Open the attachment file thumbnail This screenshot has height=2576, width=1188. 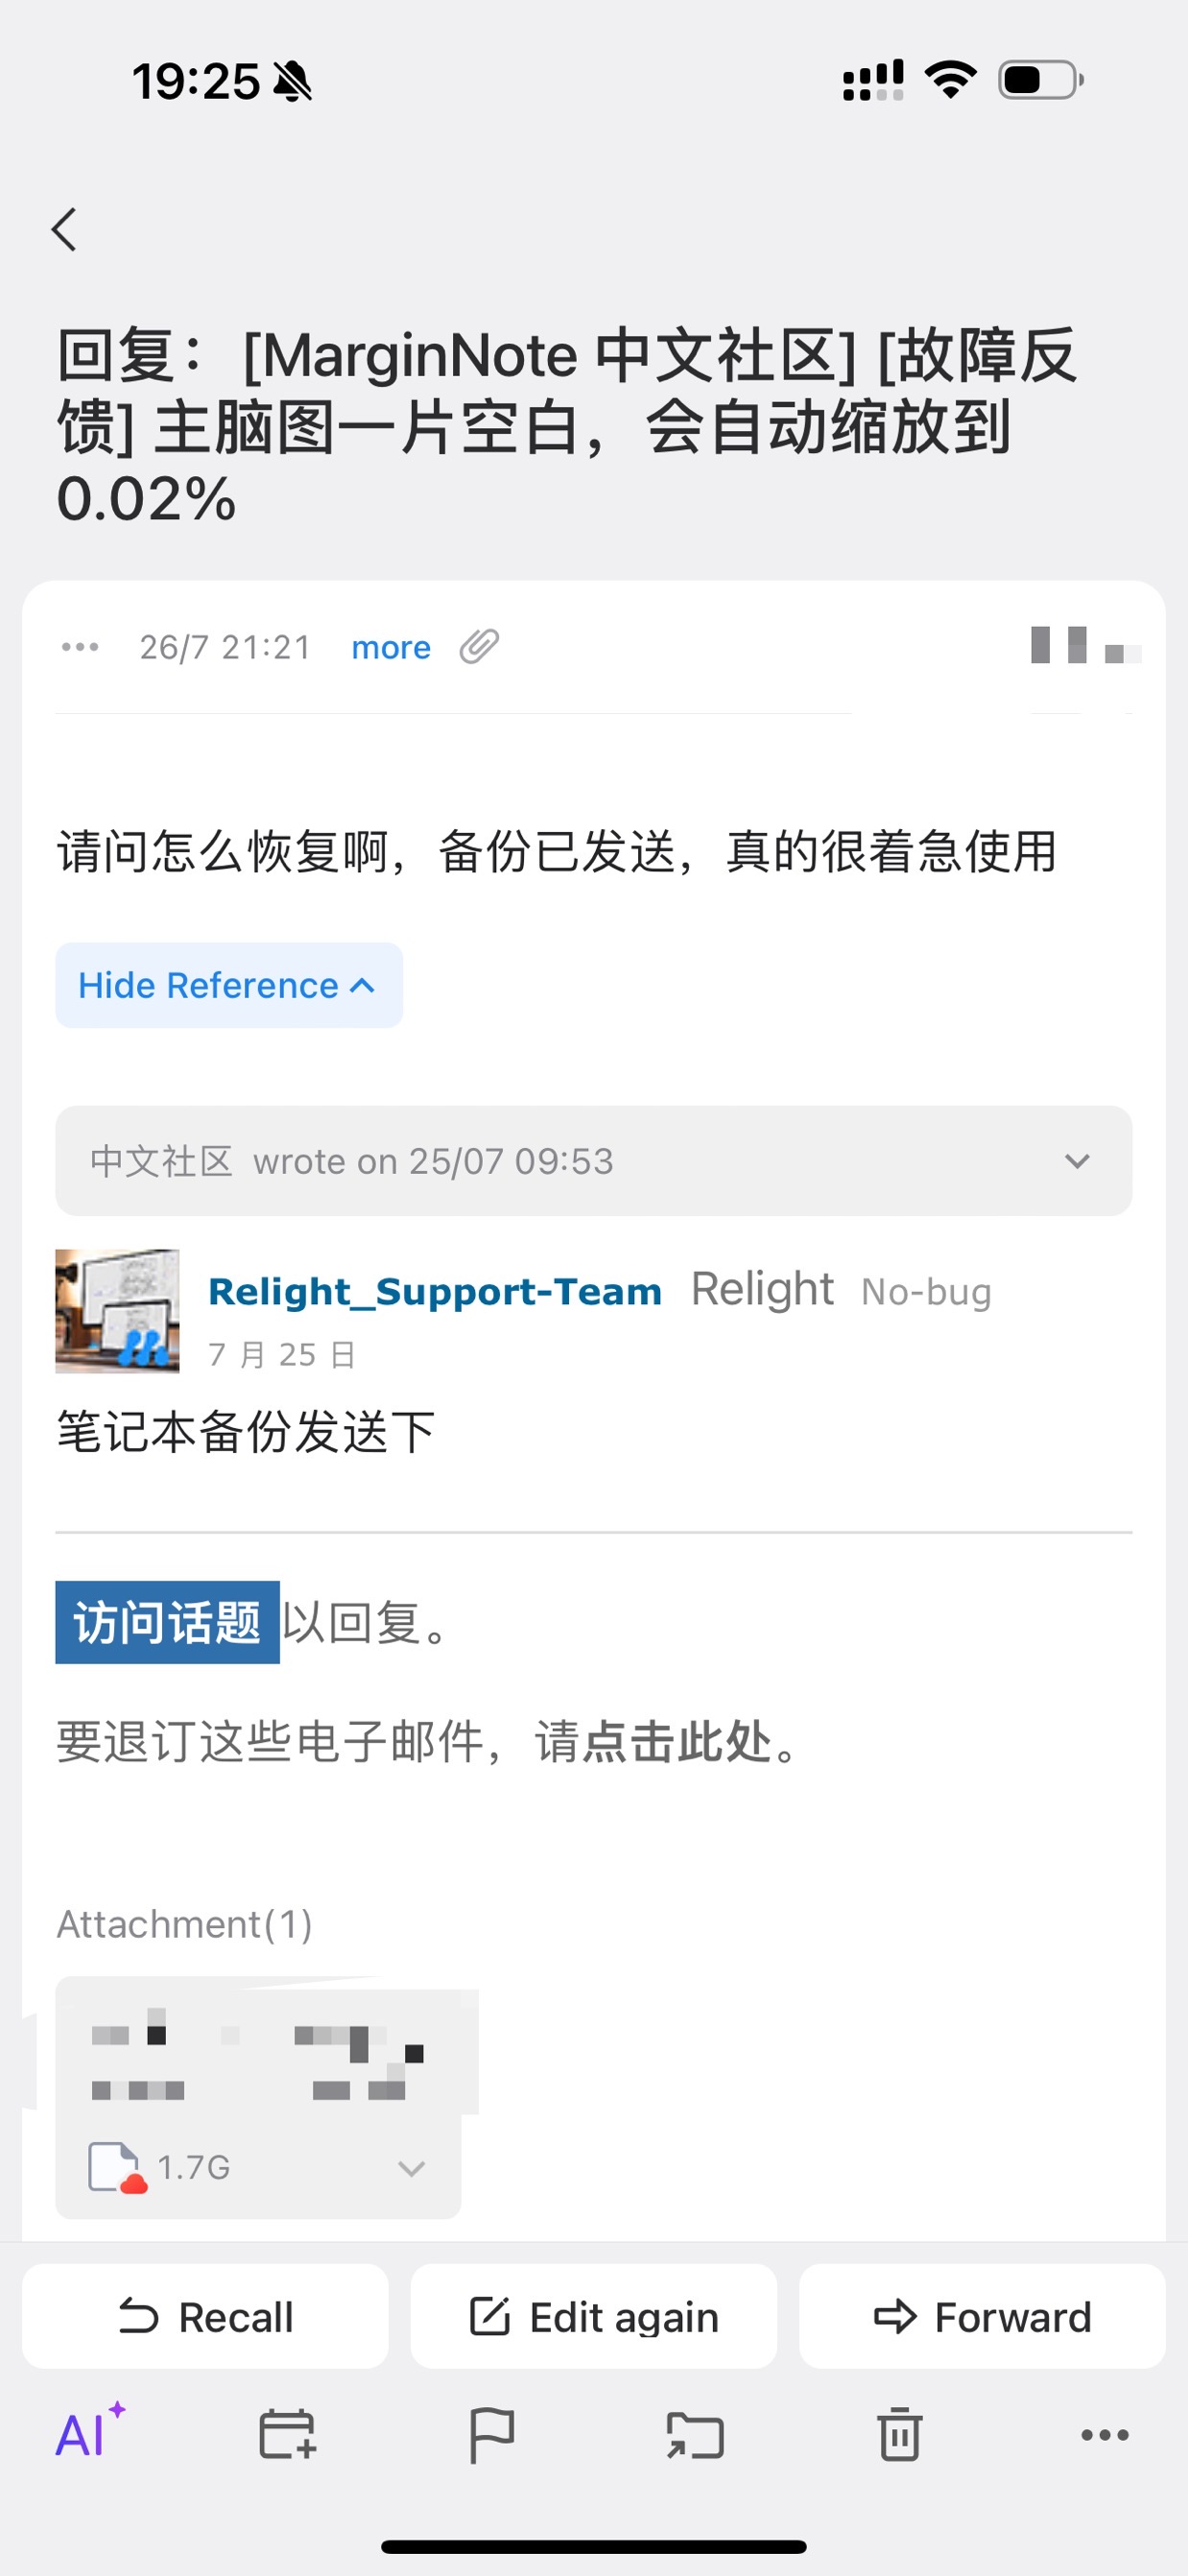click(x=258, y=2096)
